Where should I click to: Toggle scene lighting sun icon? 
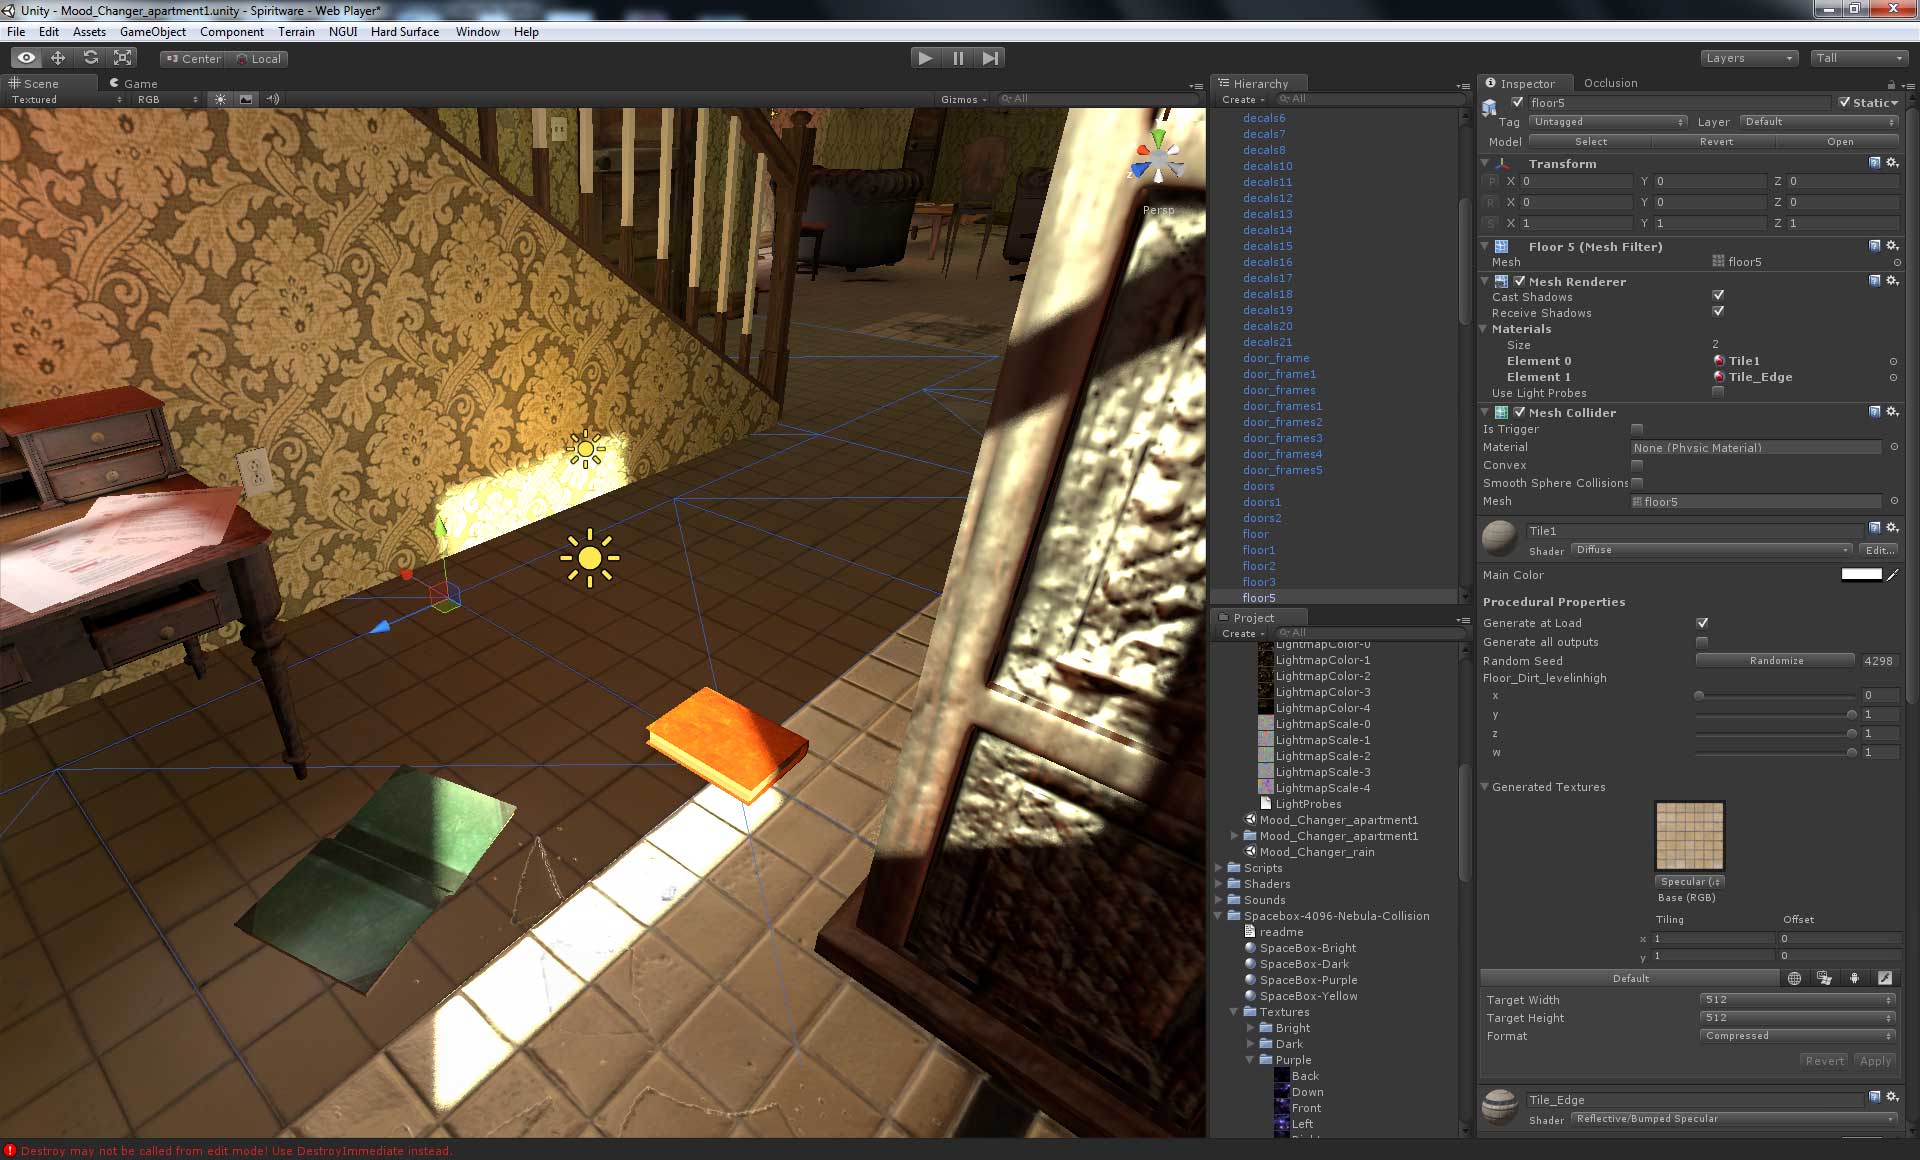point(220,99)
